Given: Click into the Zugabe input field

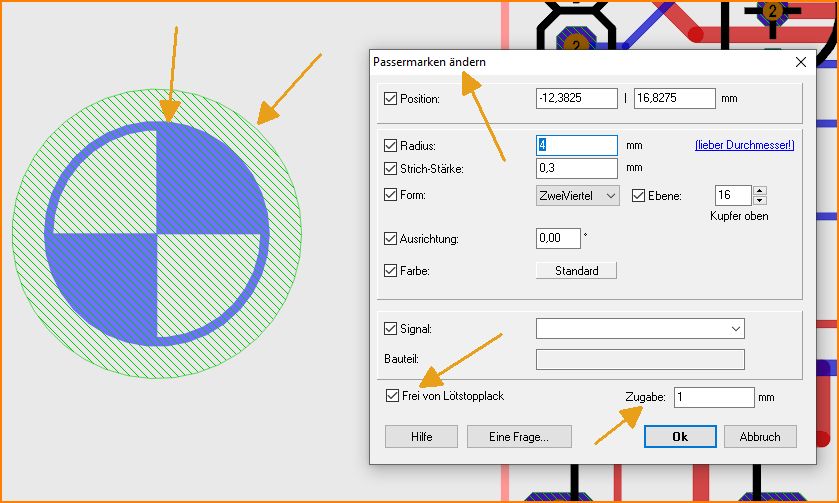Looking at the screenshot, I should click(713, 398).
